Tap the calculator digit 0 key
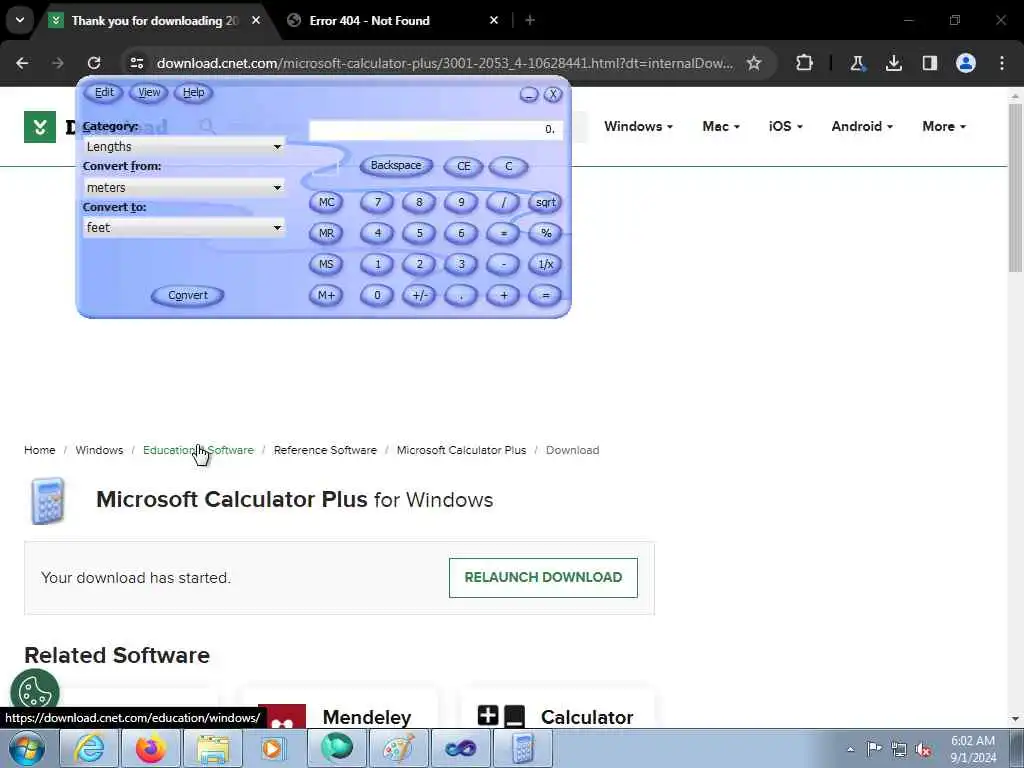Viewport: 1024px width, 768px height. (377, 295)
